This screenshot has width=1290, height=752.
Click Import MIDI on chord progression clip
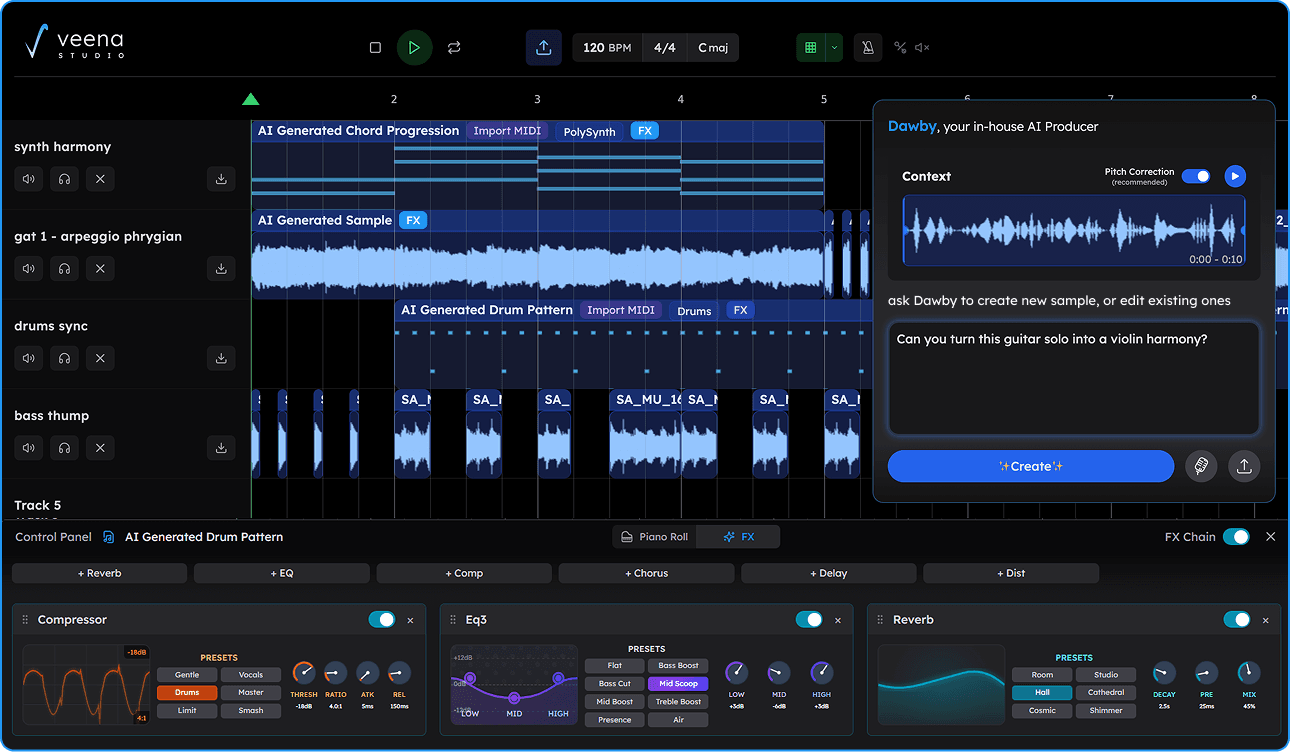tap(507, 131)
